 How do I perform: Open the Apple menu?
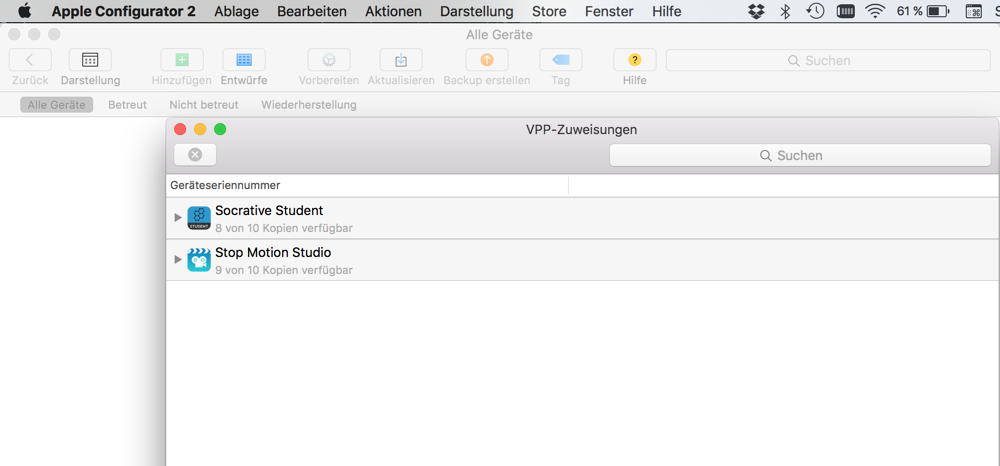pos(25,11)
